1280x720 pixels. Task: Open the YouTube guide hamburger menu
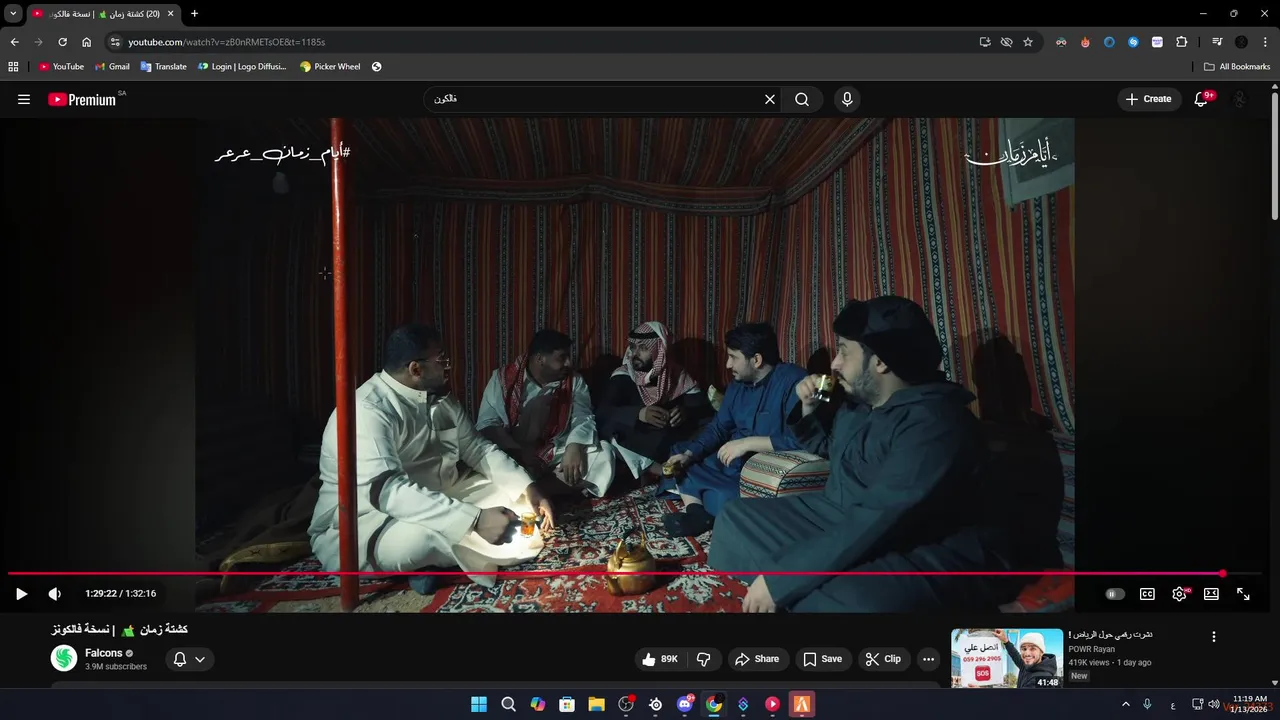click(x=24, y=99)
